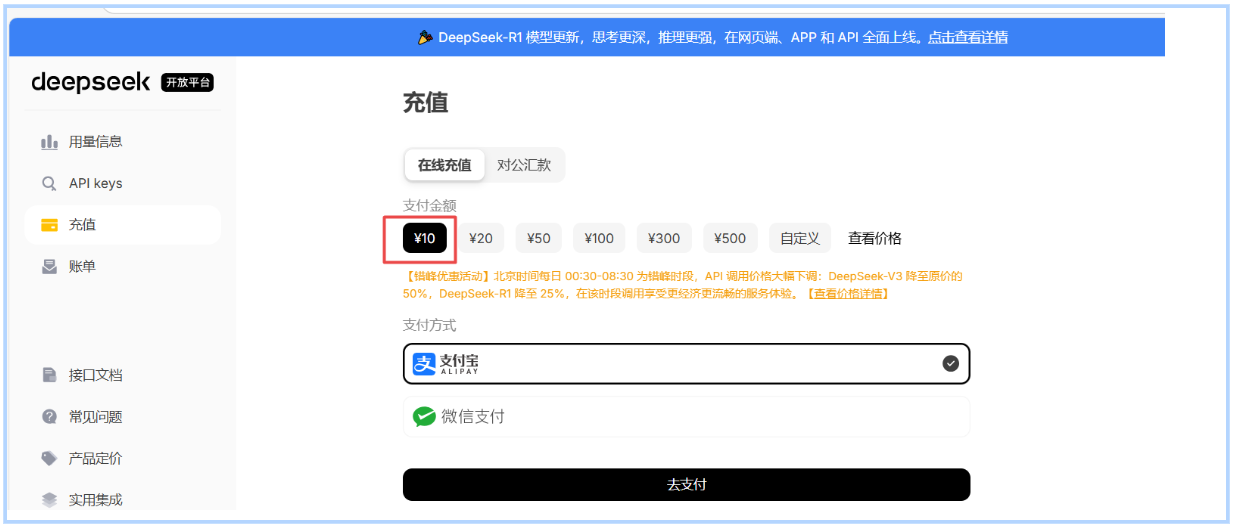
Task: Open 账单 page in sidebar
Action: (122, 267)
